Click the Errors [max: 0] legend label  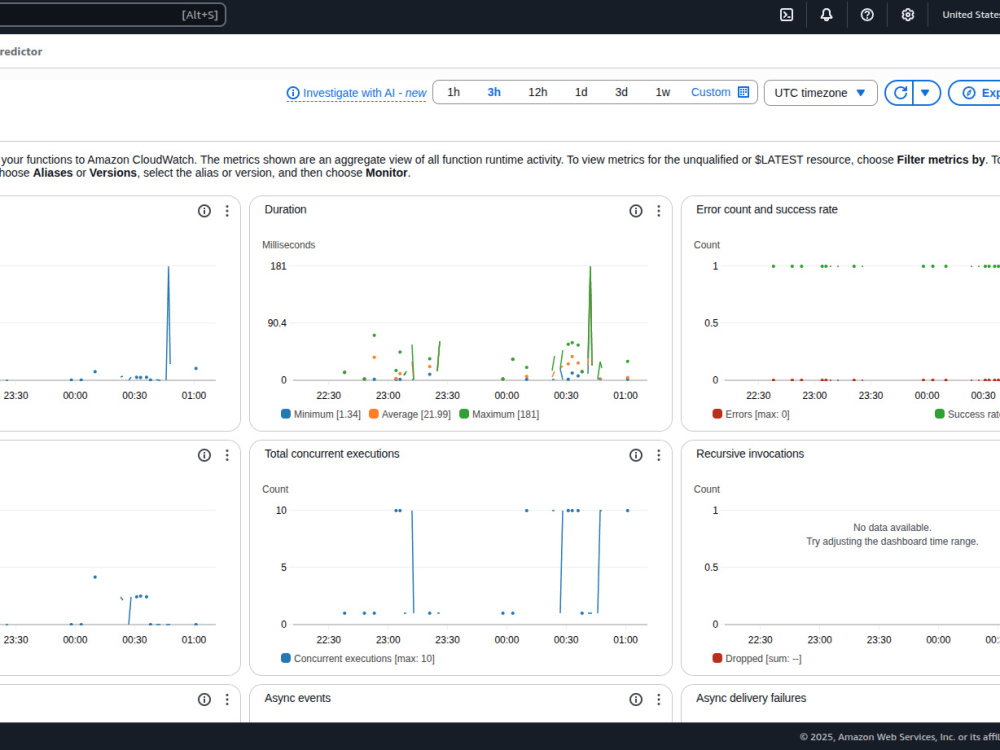point(757,414)
